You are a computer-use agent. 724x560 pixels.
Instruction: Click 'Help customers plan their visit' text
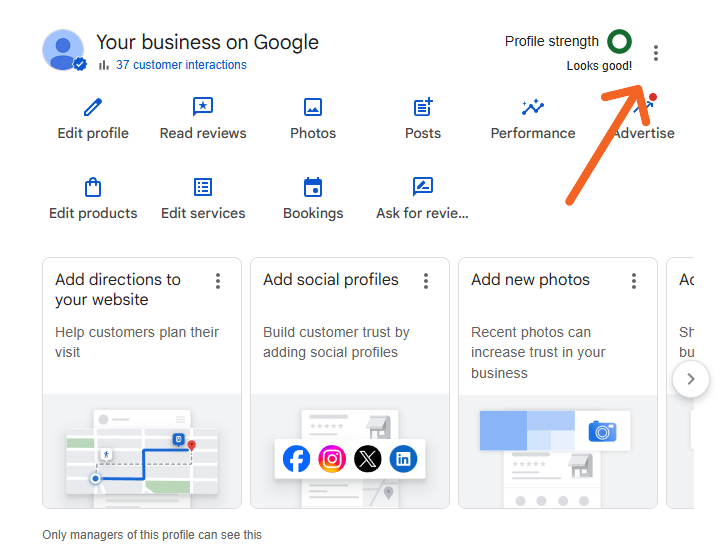137,342
